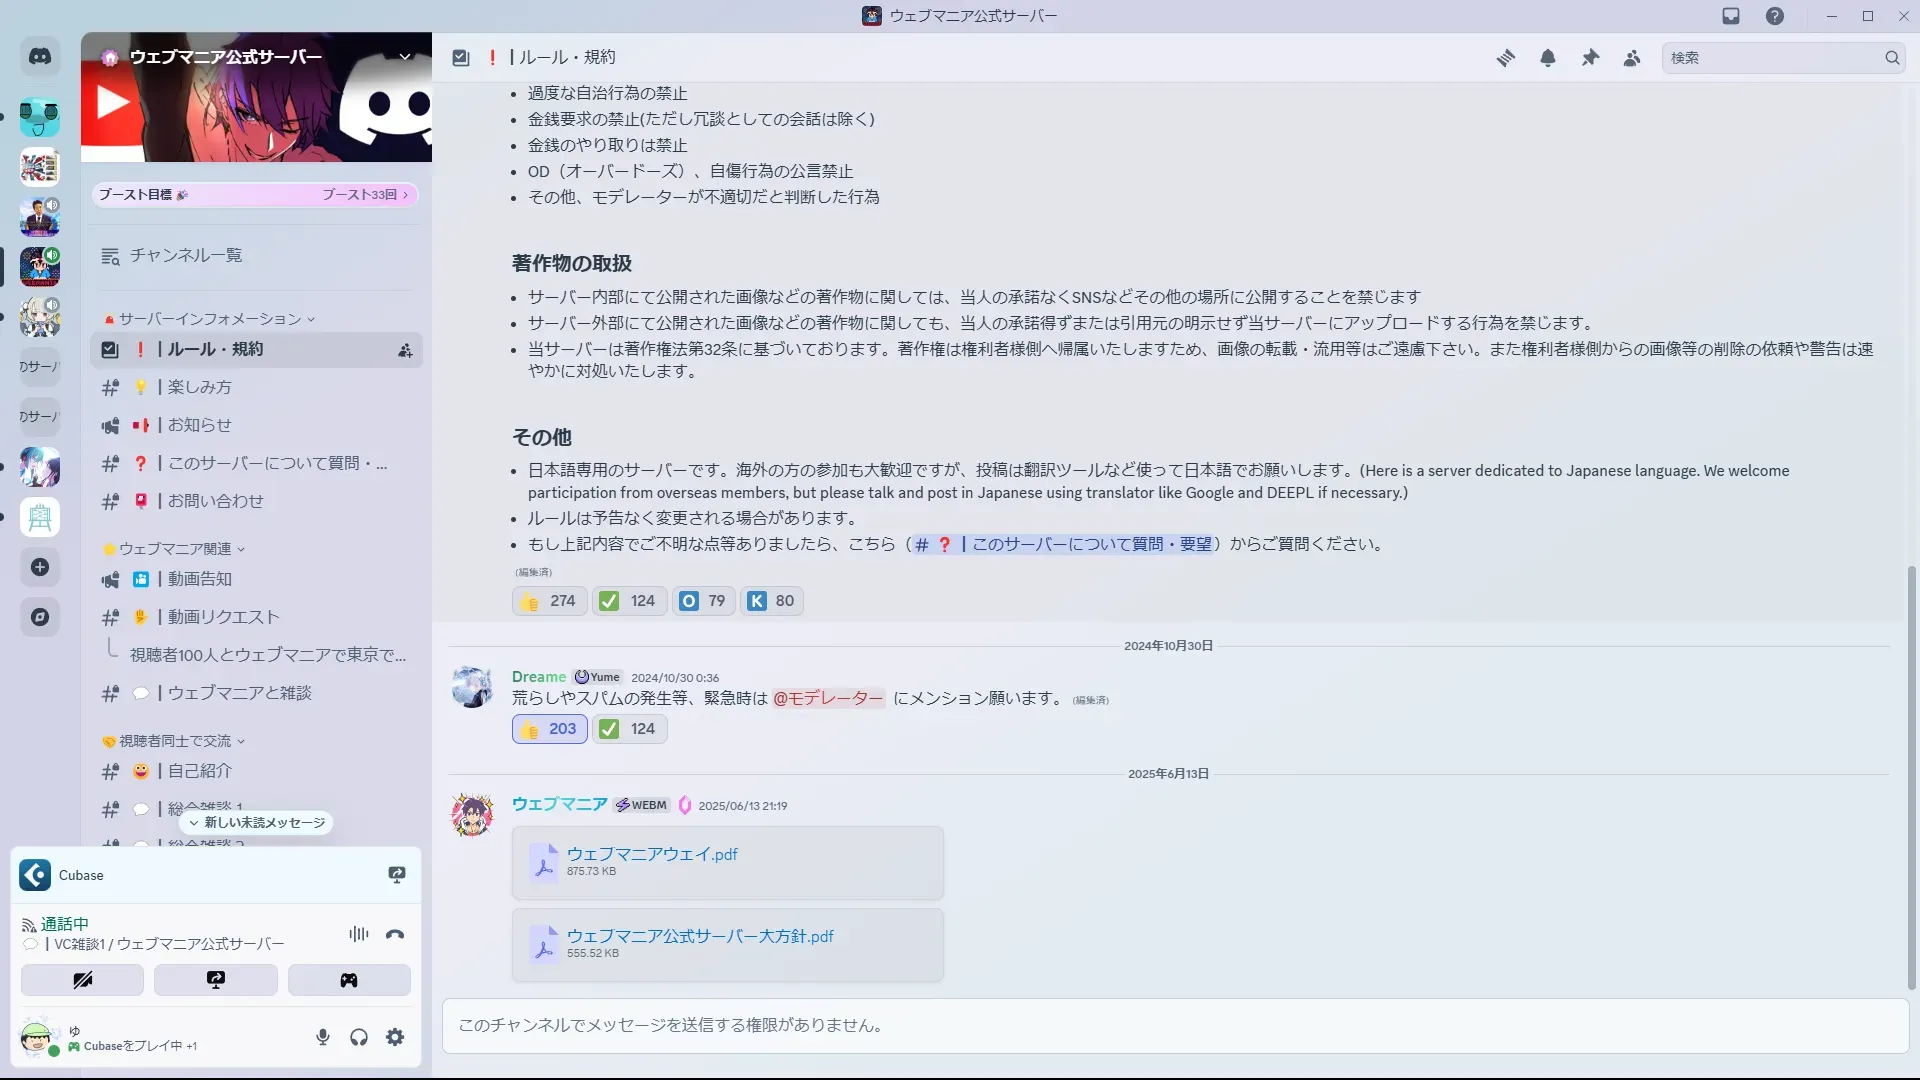Mute the microphone
The width and height of the screenshot is (1920, 1080).
coord(322,1037)
